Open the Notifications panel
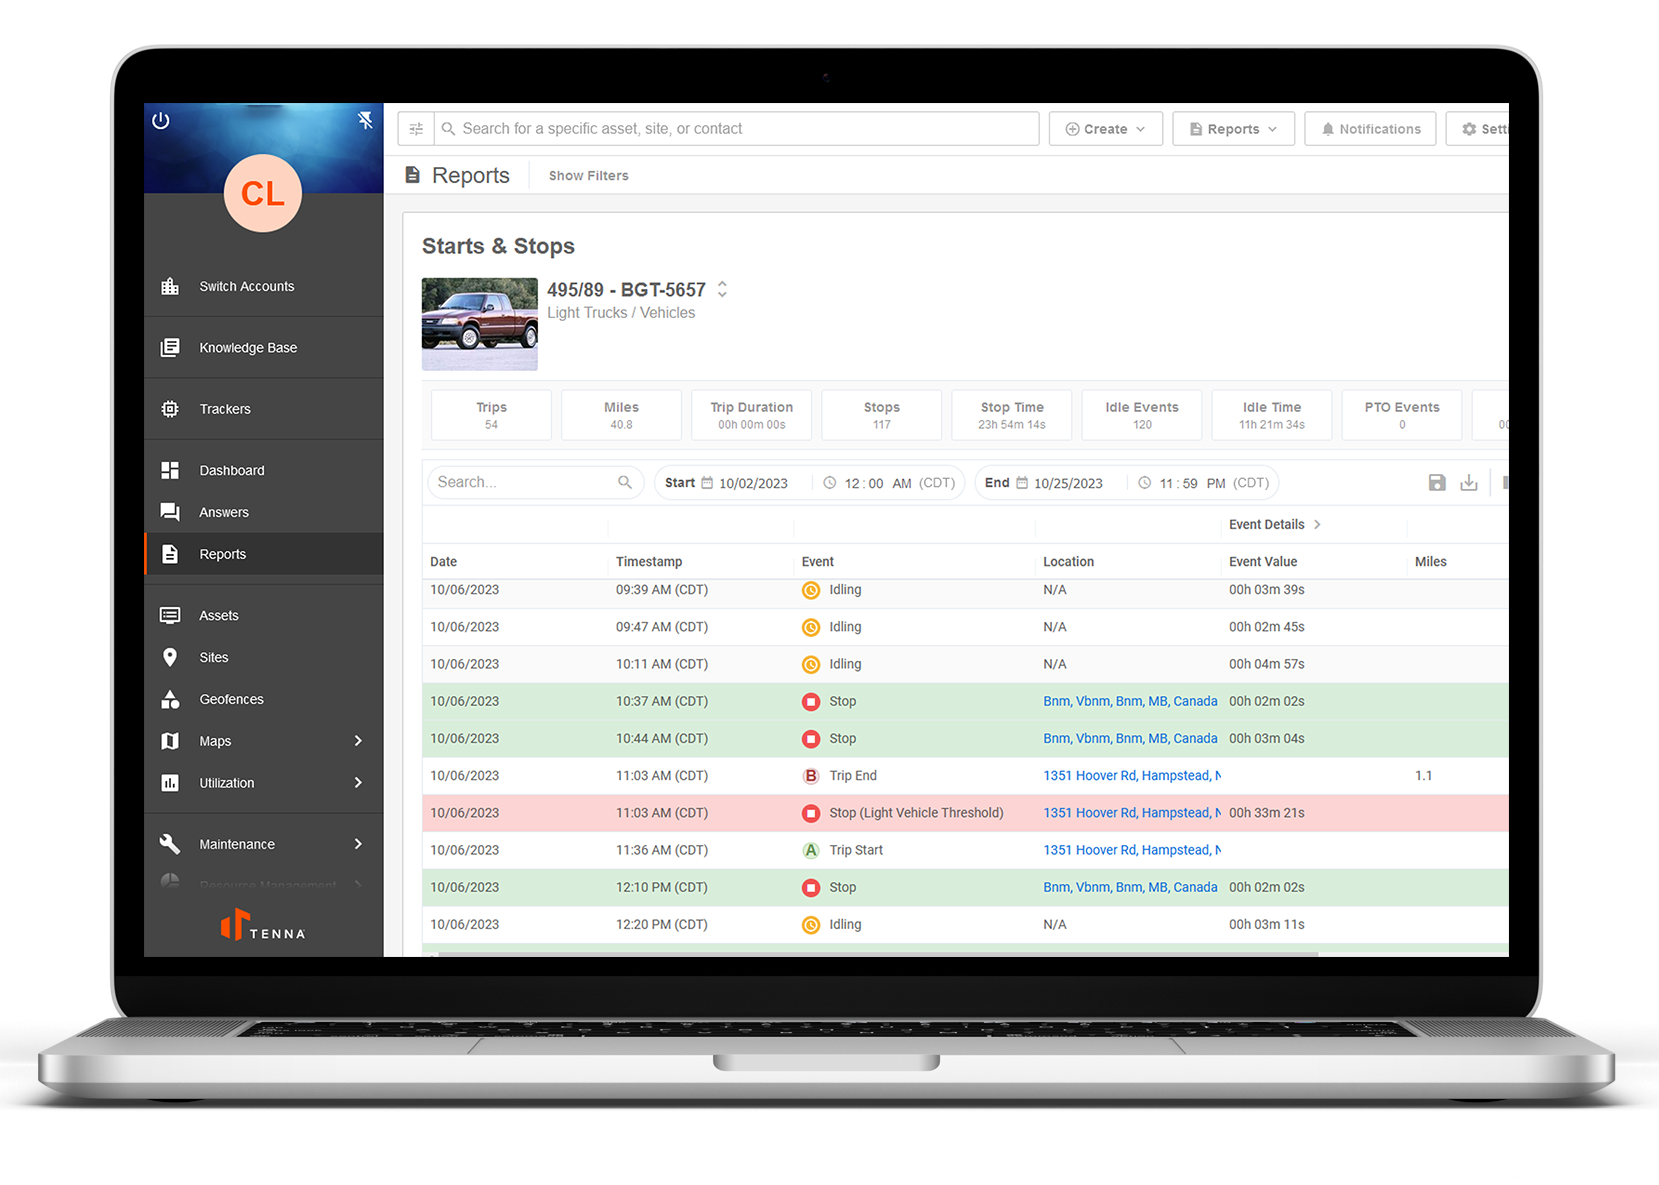 [x=1370, y=128]
